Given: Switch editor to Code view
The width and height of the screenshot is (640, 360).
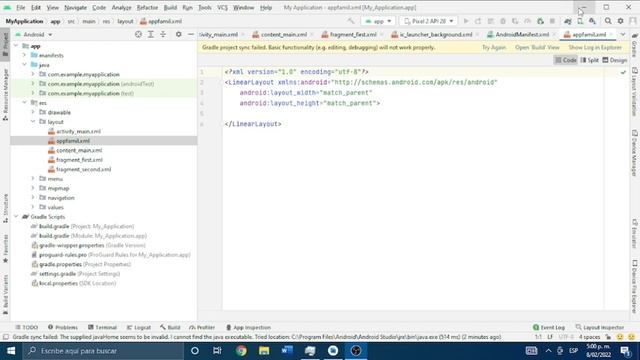Looking at the screenshot, I should point(566,60).
